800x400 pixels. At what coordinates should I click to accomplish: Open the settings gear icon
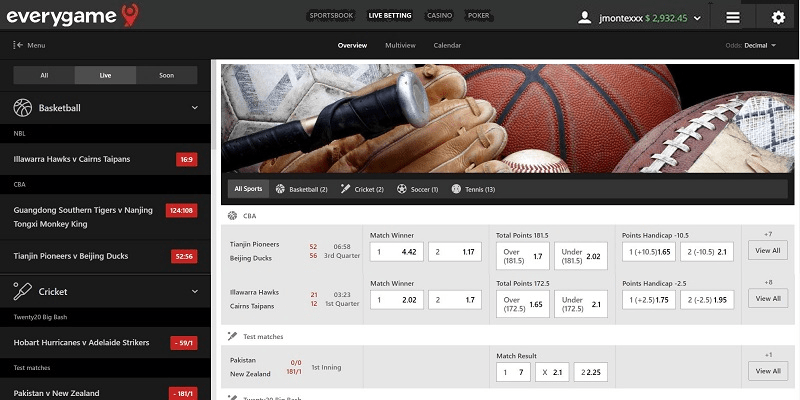778,18
